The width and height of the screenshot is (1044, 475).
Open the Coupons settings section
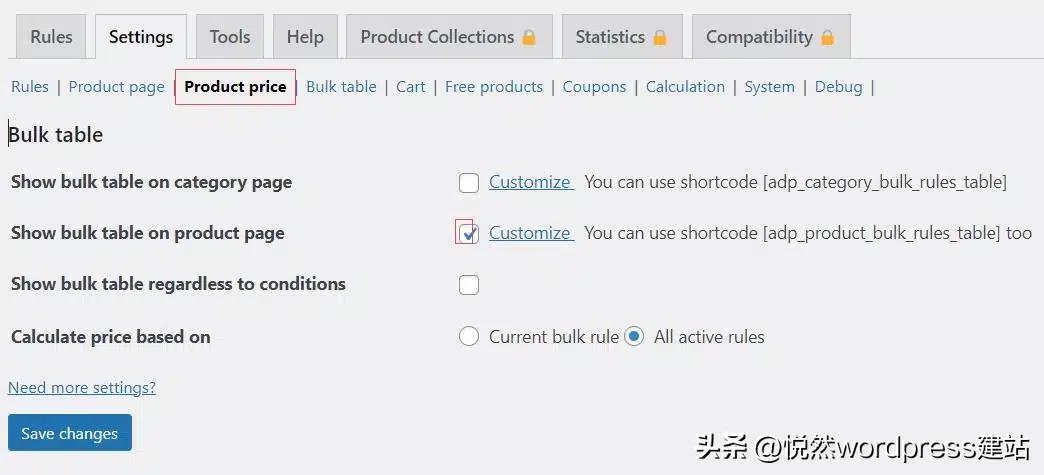(594, 87)
